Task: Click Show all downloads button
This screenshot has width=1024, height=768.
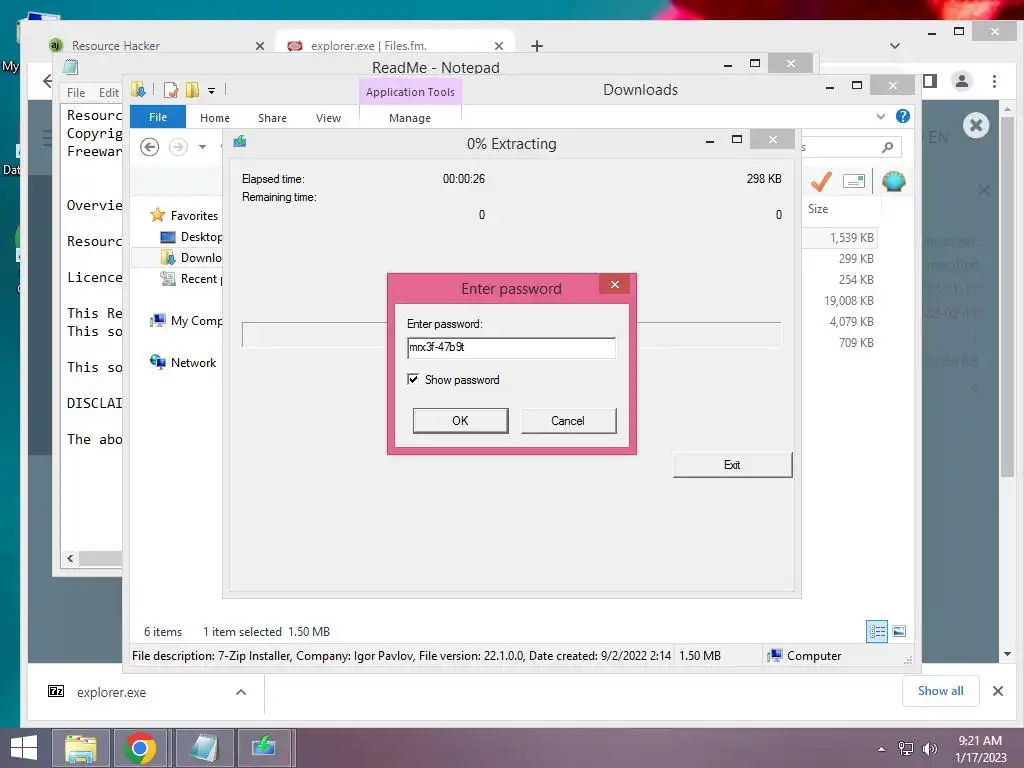Action: [x=940, y=691]
